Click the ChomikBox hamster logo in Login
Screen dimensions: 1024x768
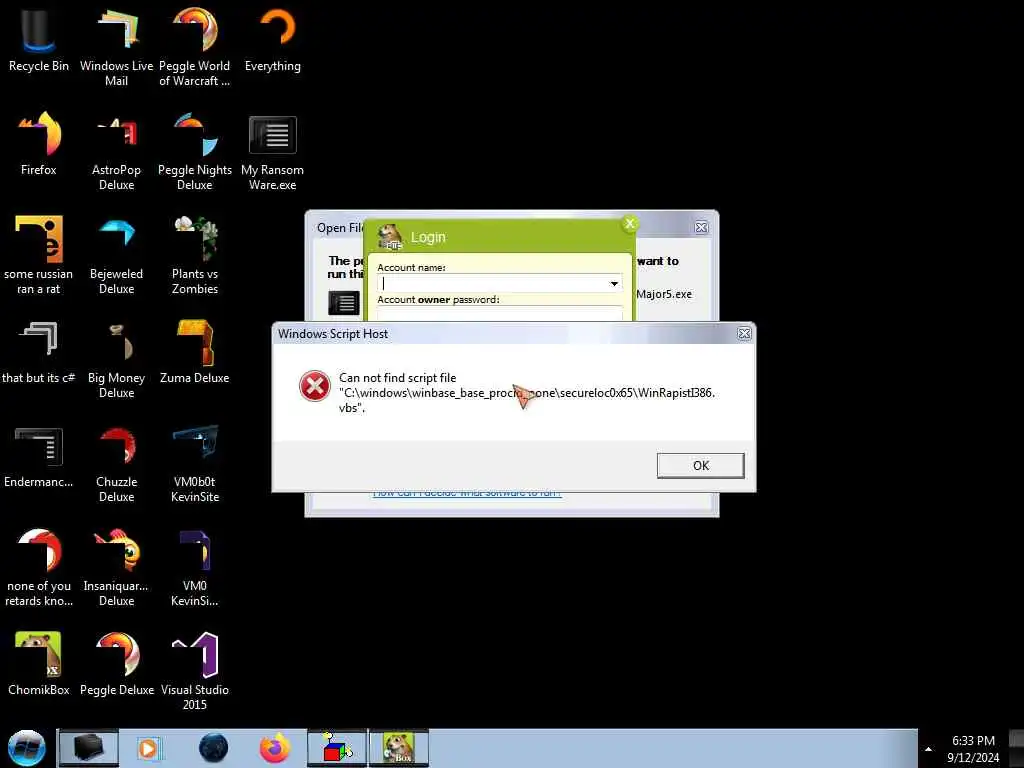[x=390, y=237]
